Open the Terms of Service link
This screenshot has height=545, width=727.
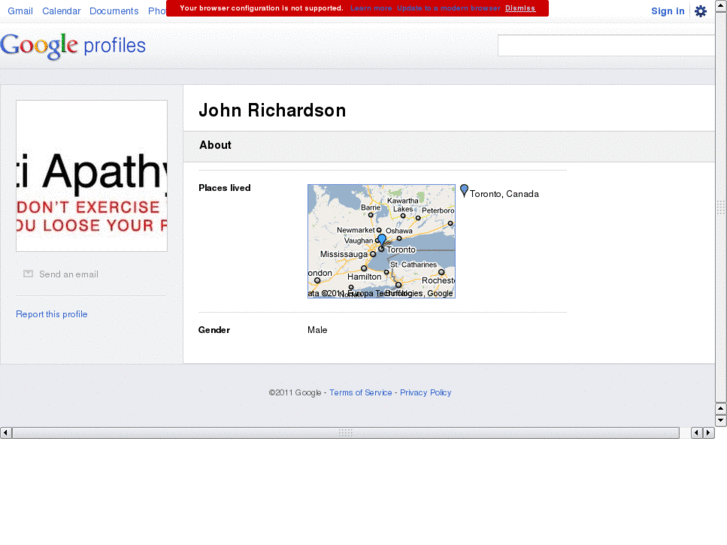[361, 392]
